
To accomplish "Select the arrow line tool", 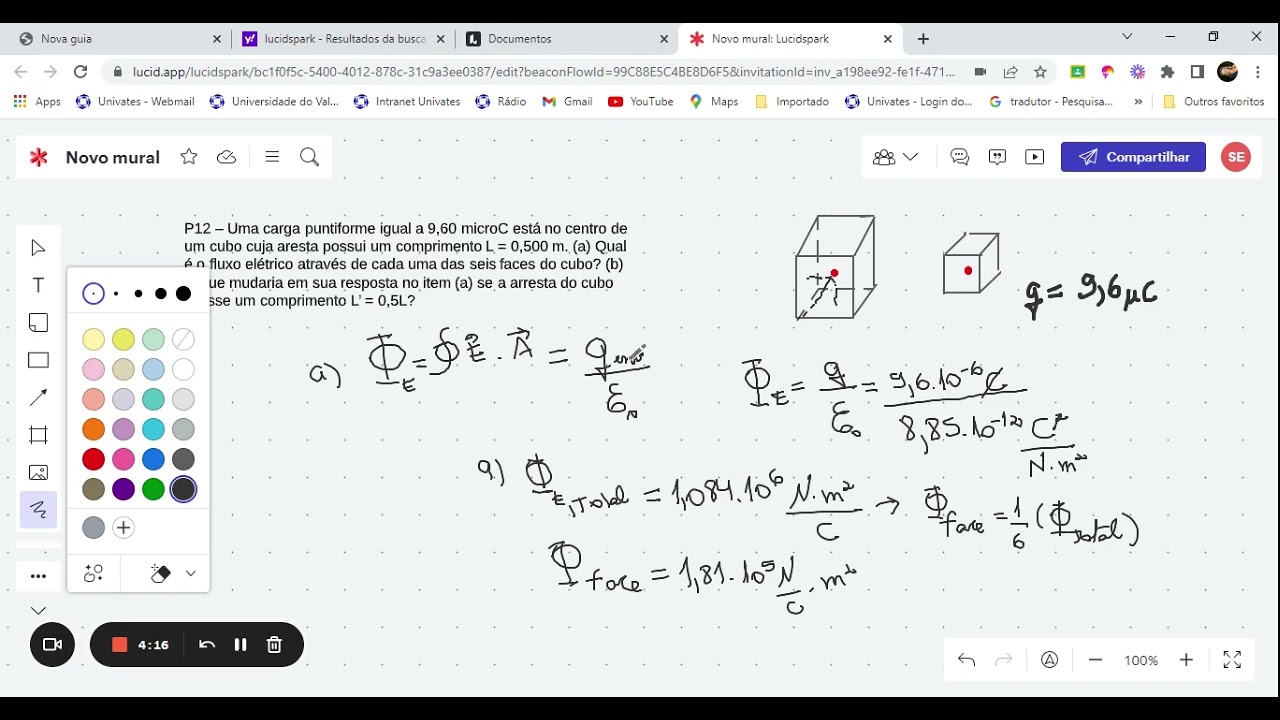I will tap(38, 398).
